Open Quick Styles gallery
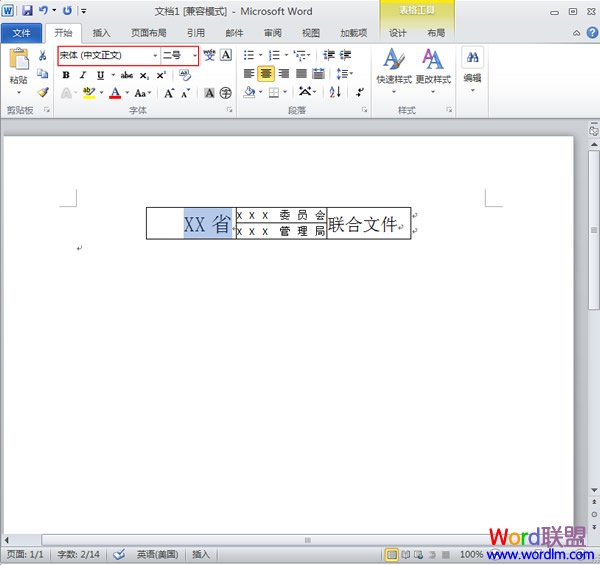This screenshot has width=600, height=565. tap(394, 71)
